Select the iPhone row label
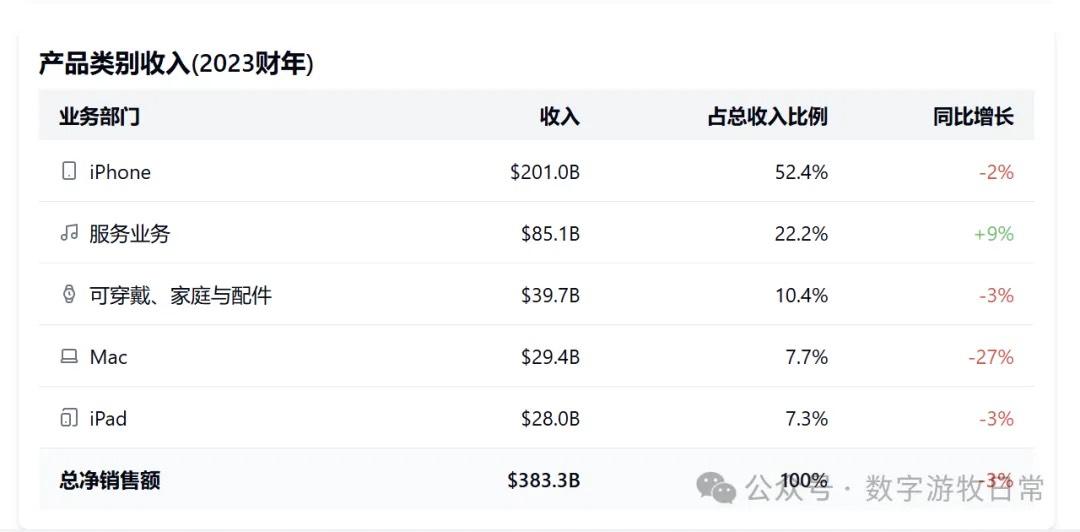1080x532 pixels. click(x=120, y=172)
